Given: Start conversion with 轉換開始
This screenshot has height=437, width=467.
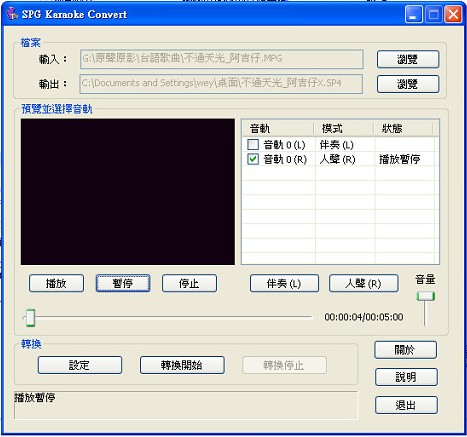Looking at the screenshot, I should click(182, 365).
